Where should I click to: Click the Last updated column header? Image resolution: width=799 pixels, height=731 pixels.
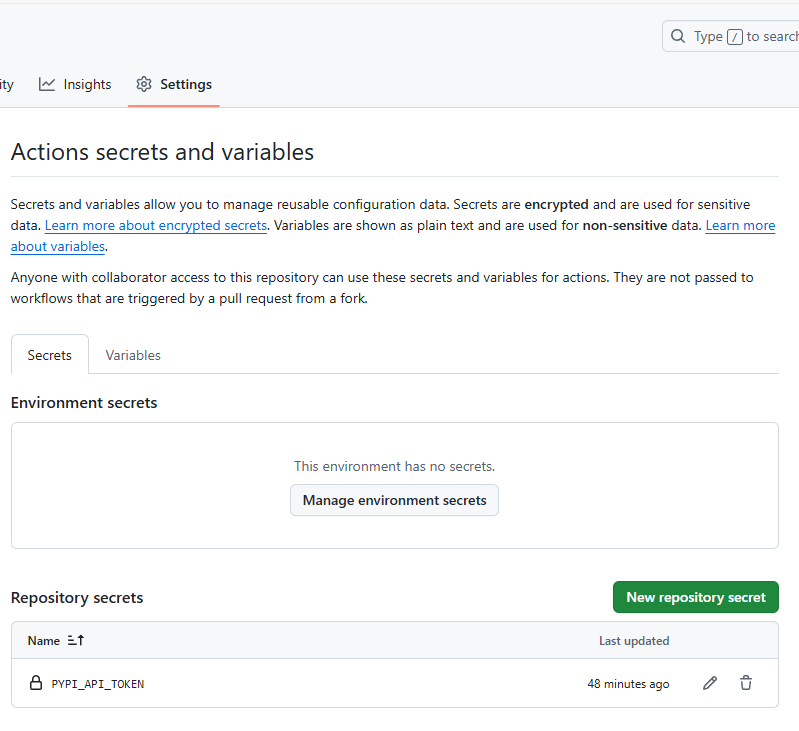[x=633, y=641]
